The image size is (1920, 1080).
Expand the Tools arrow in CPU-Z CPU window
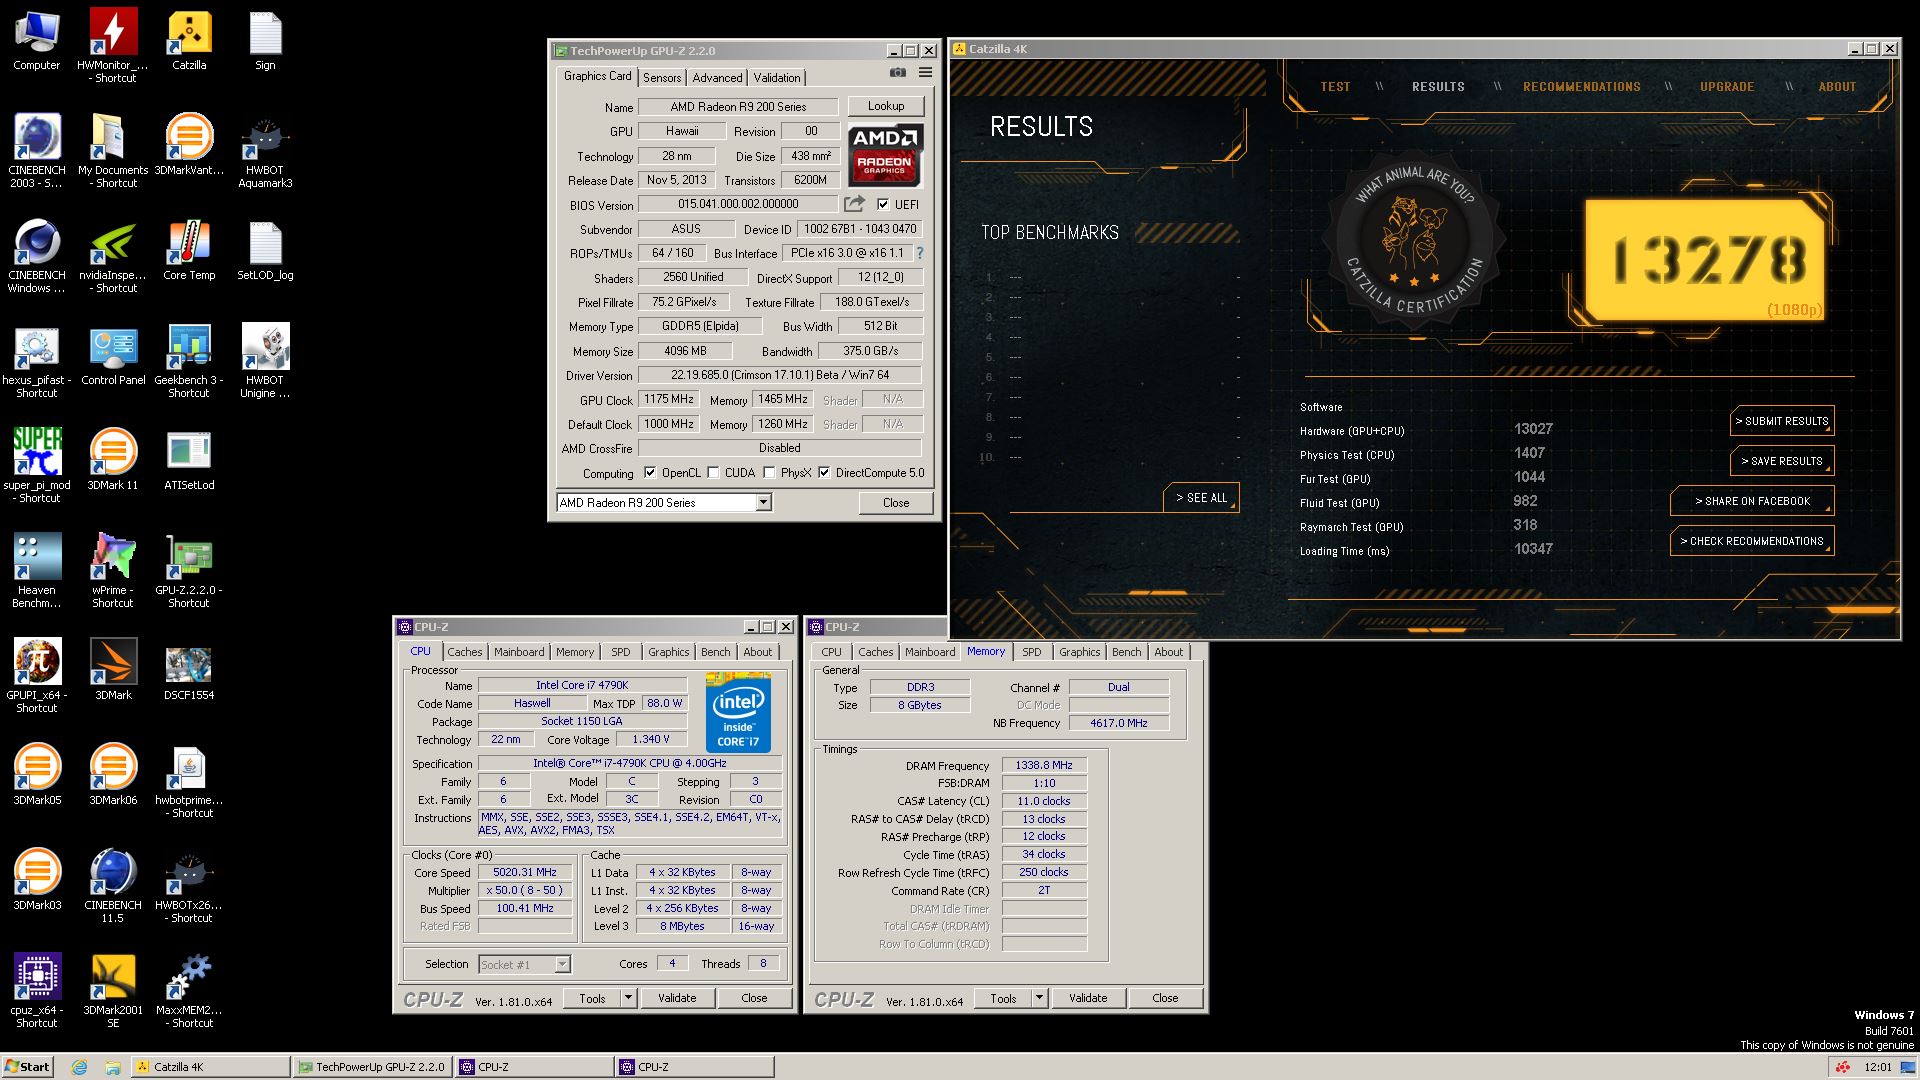coord(628,998)
